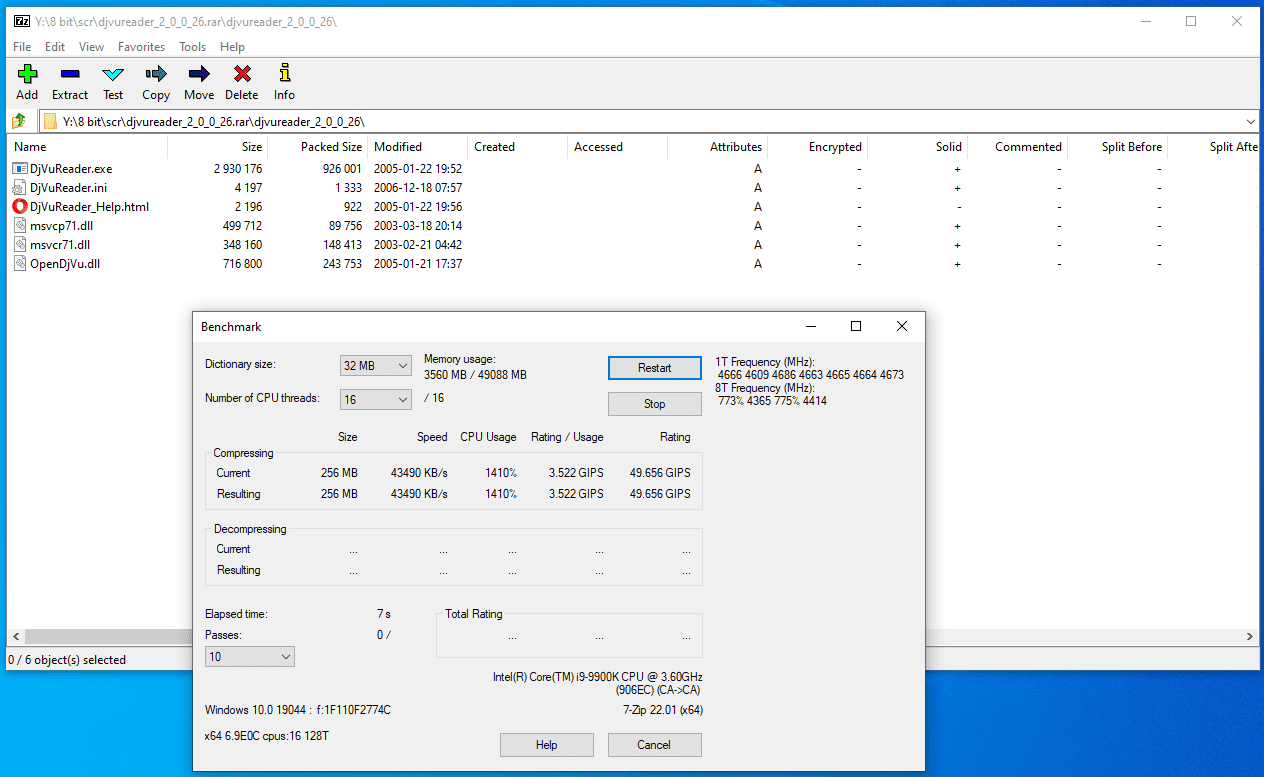The image size is (1264, 777).
Task: Click the 243 753 packed size value
Action: pyautogui.click(x=342, y=264)
